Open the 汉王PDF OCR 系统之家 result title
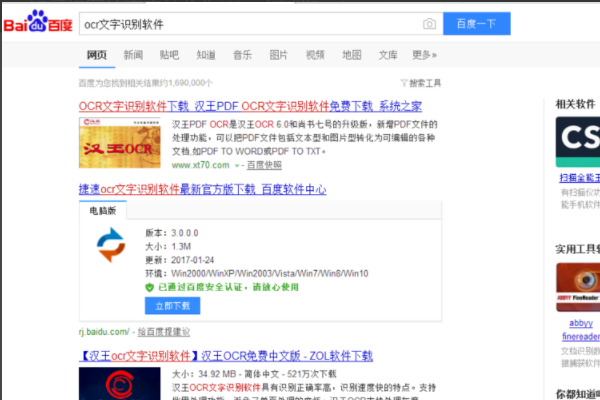Screen dimensions: 600x400 (x=250, y=106)
